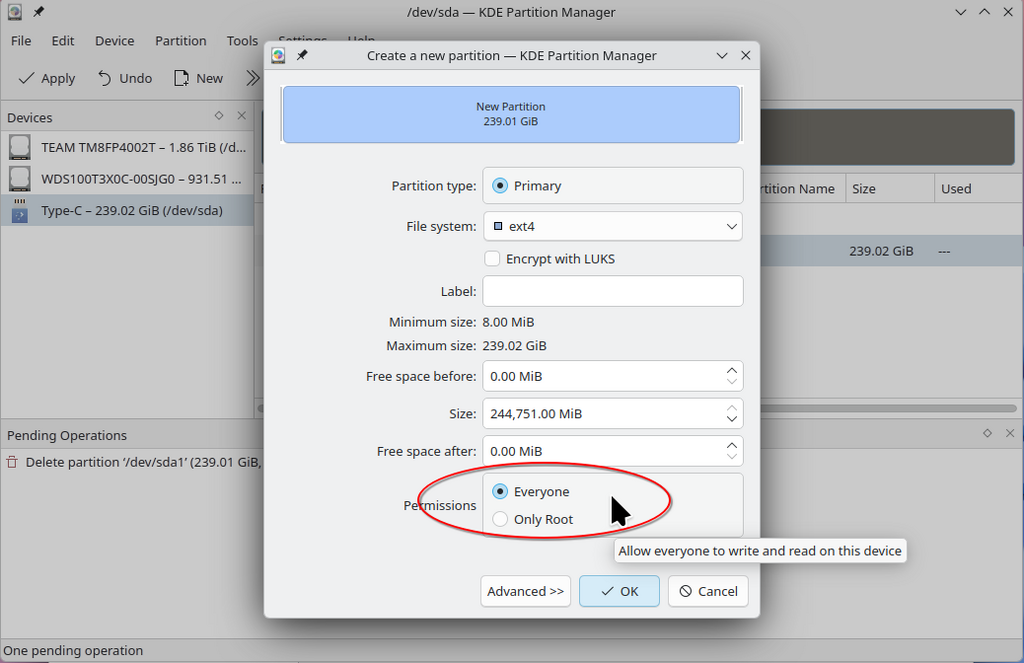Increase the Size value
The width and height of the screenshot is (1024, 663).
[x=731, y=407]
